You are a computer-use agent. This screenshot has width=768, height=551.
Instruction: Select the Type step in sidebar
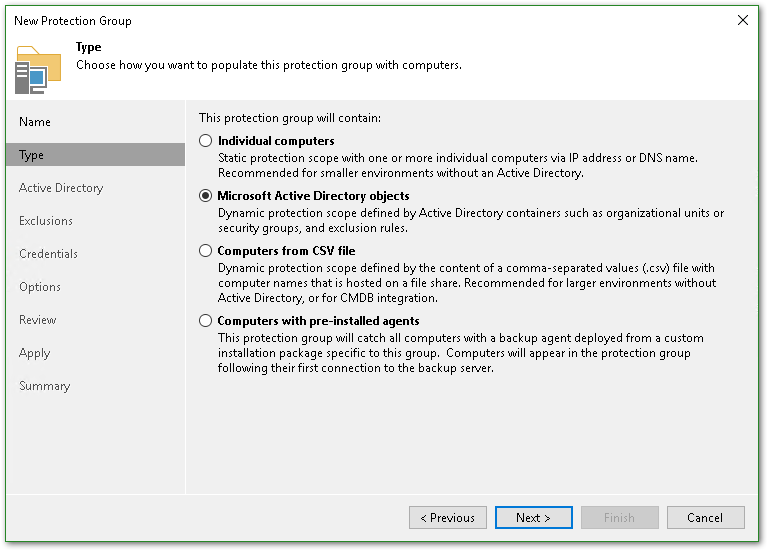click(x=32, y=155)
